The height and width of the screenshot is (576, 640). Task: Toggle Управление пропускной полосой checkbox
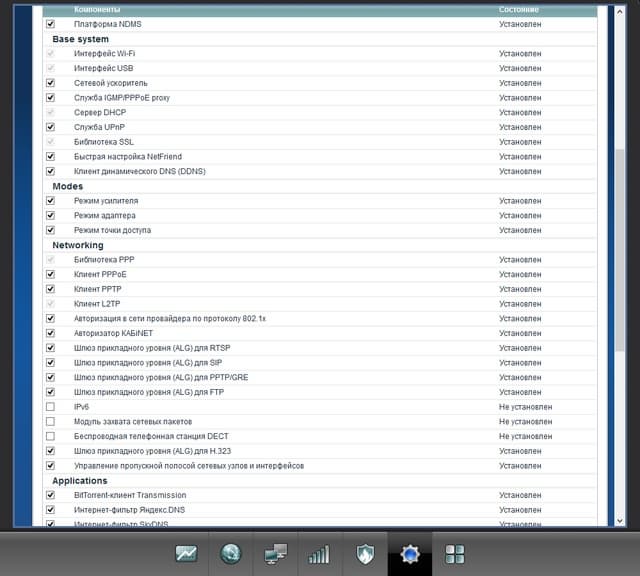click(50, 465)
